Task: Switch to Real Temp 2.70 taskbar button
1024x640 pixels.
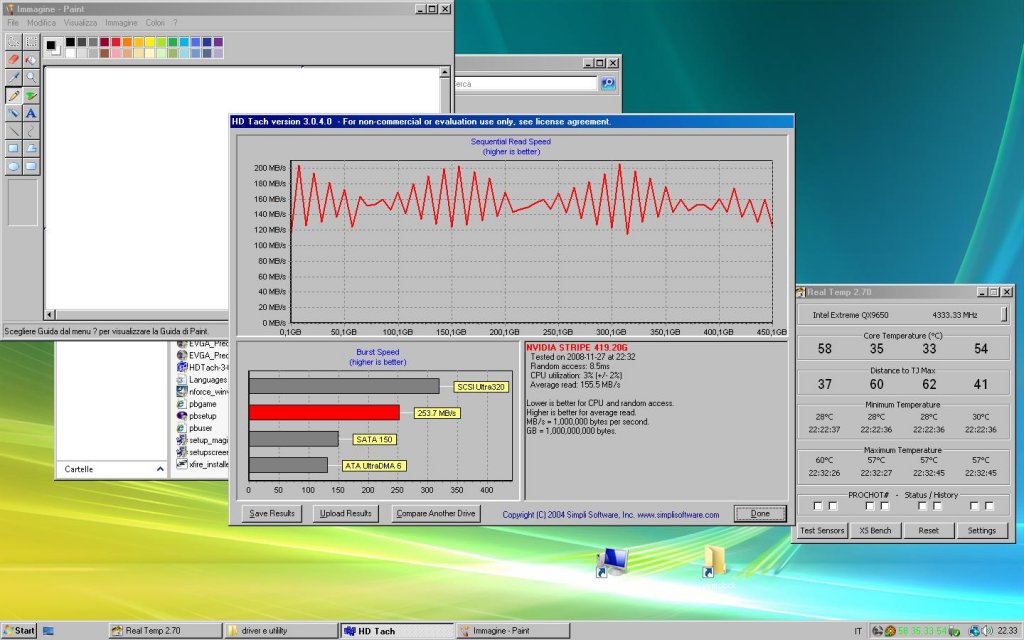Action: pyautogui.click(x=165, y=631)
